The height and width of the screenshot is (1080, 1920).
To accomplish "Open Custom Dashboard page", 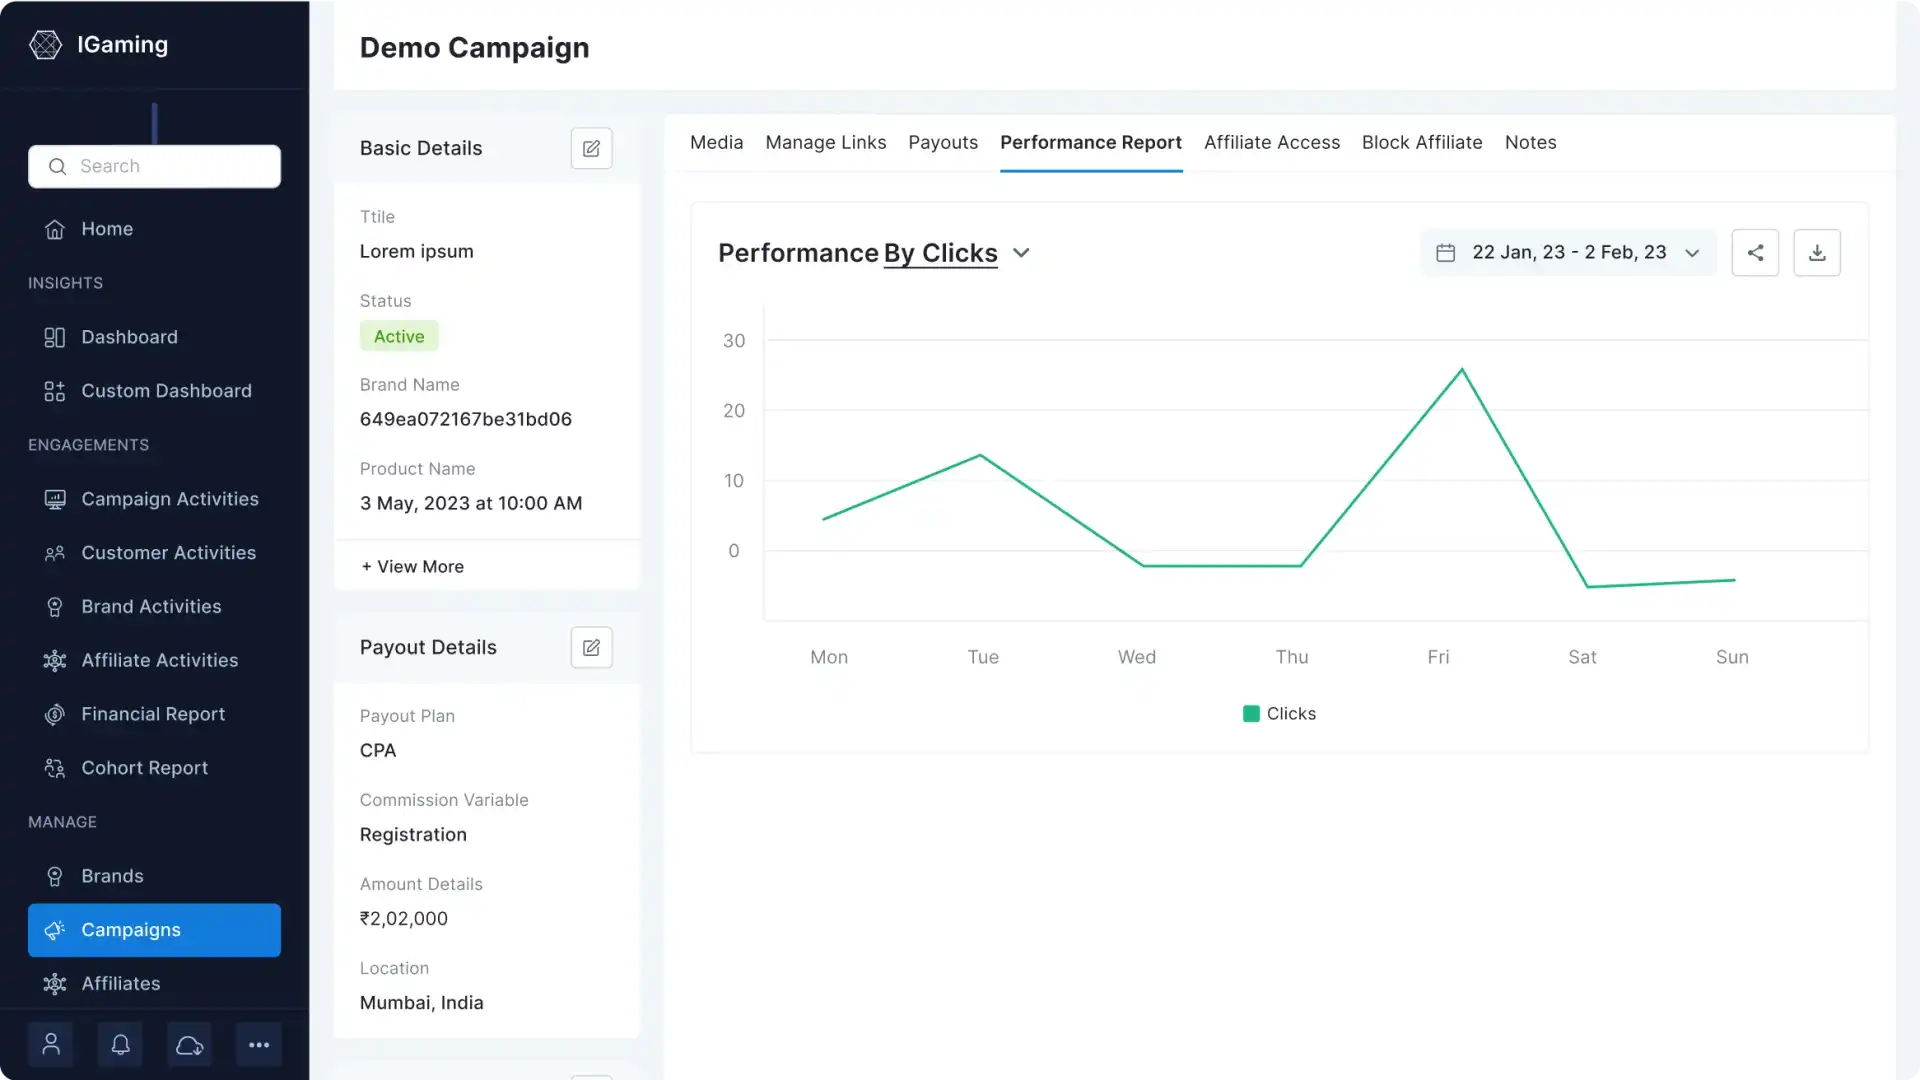I will (x=154, y=391).
